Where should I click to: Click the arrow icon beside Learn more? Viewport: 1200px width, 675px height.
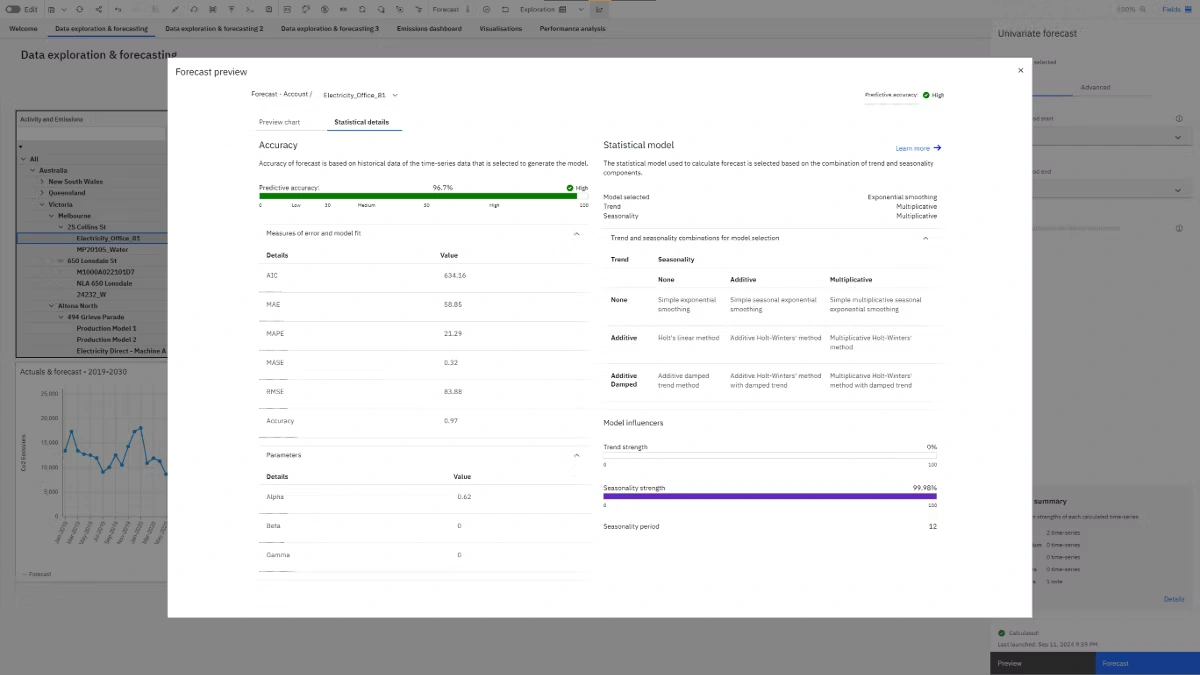tap(937, 148)
